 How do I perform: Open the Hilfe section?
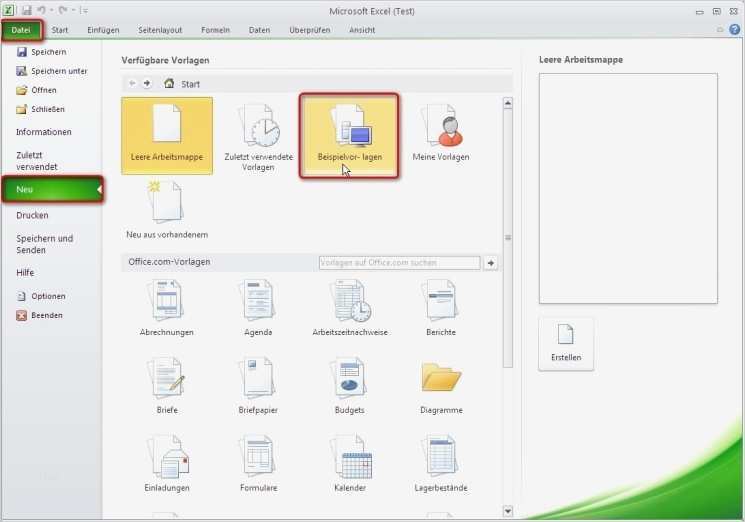25,273
